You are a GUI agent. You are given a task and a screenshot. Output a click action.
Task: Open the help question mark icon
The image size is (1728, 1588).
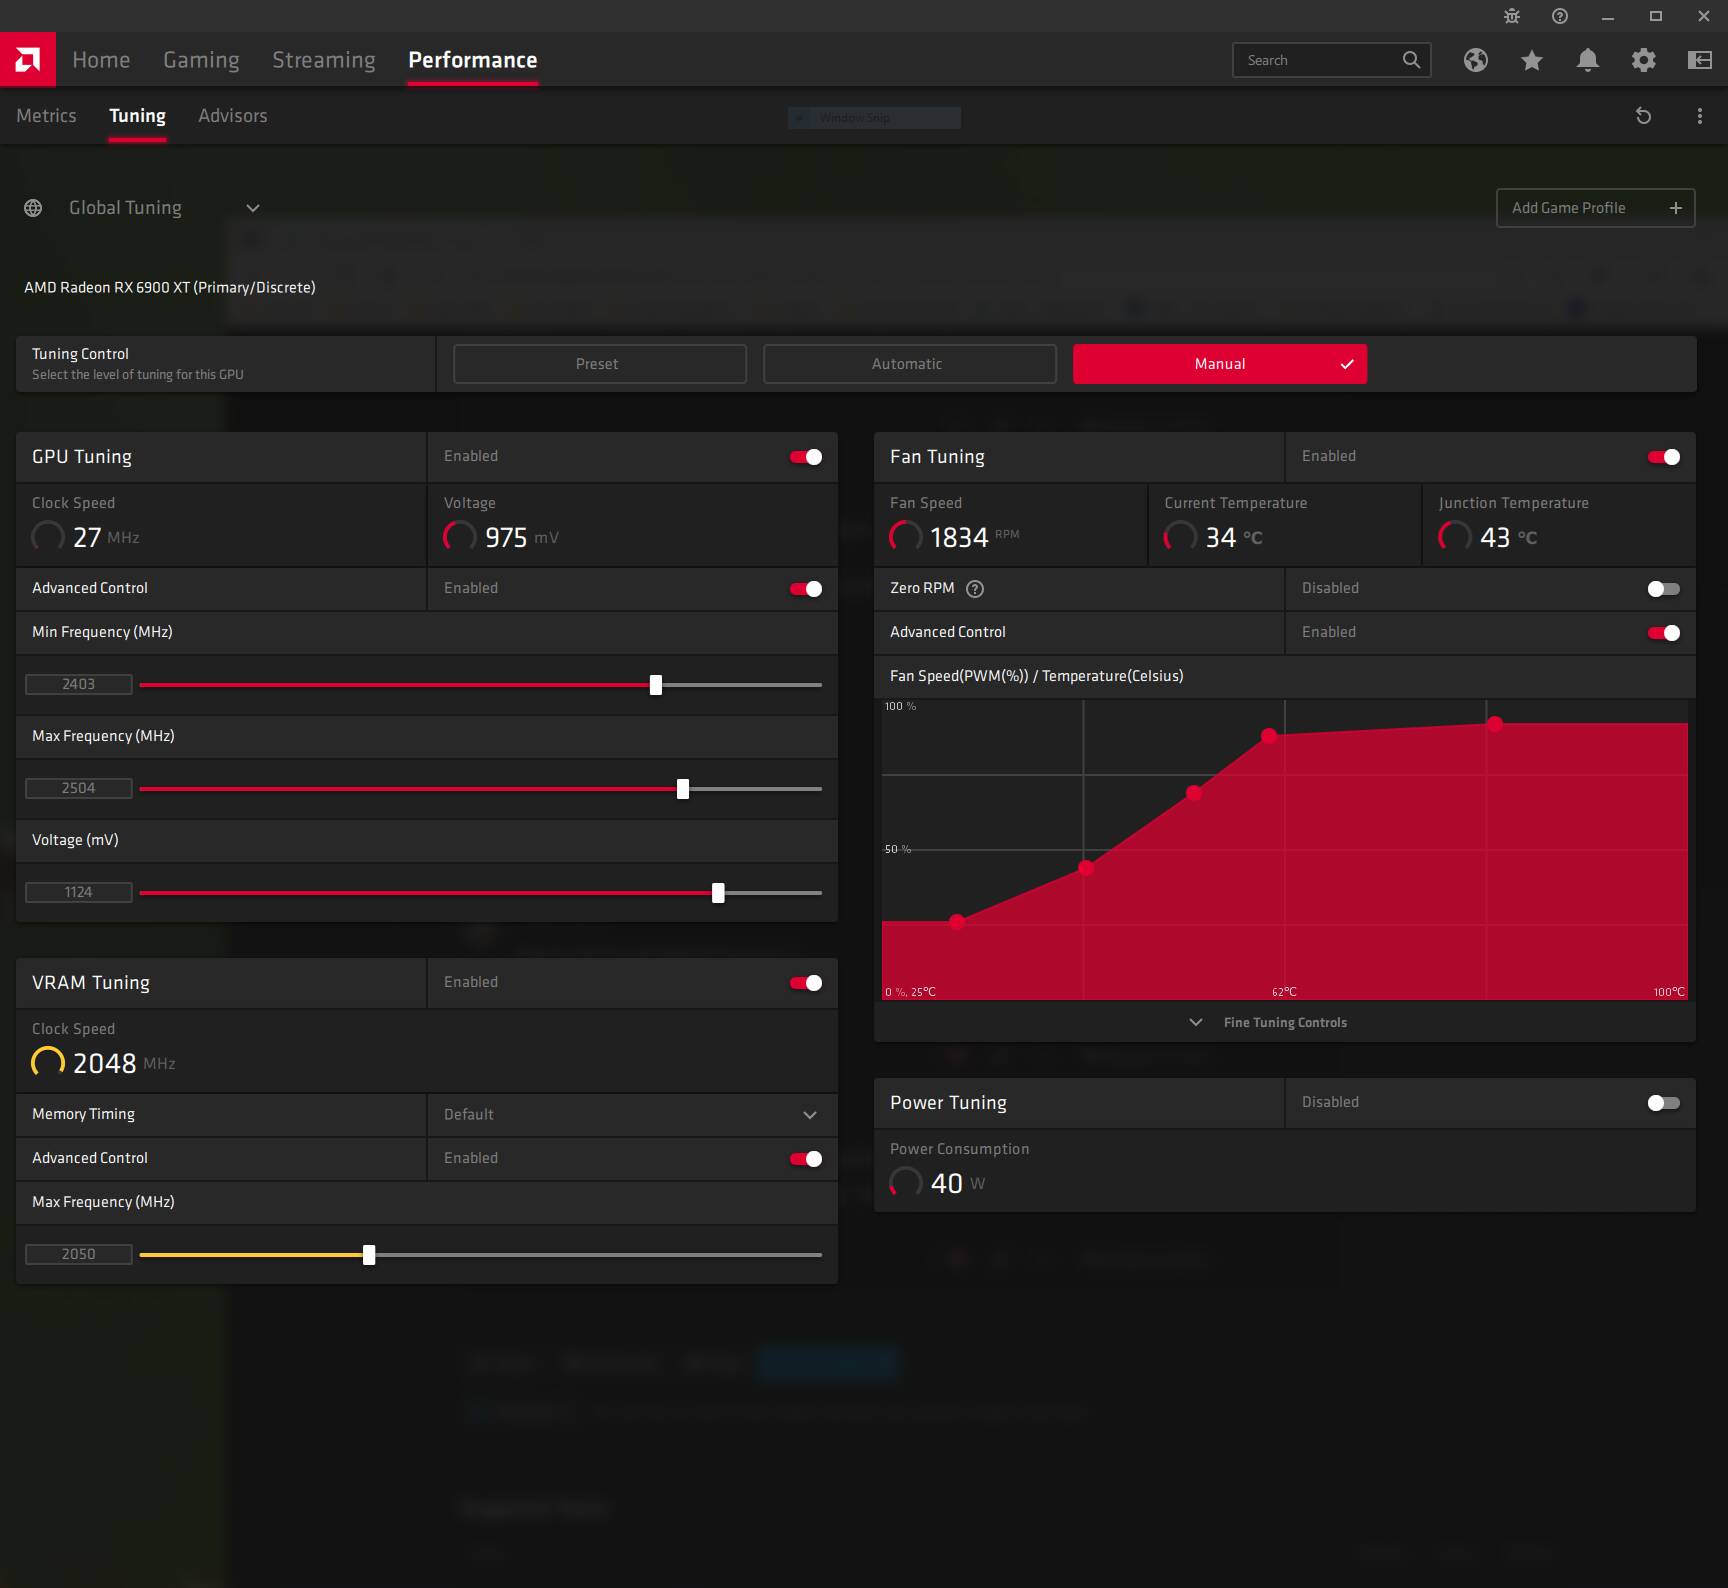[1560, 16]
